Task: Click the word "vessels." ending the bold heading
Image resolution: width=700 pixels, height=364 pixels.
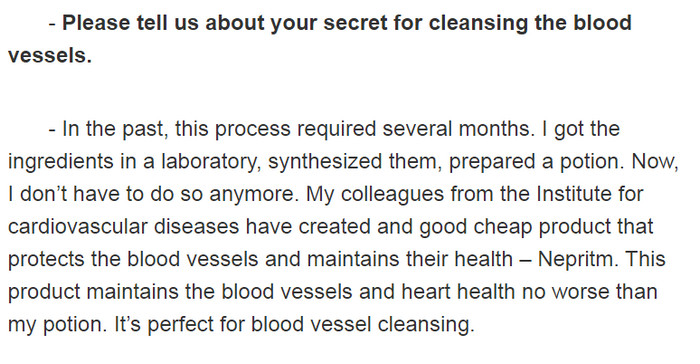Action: tap(50, 55)
